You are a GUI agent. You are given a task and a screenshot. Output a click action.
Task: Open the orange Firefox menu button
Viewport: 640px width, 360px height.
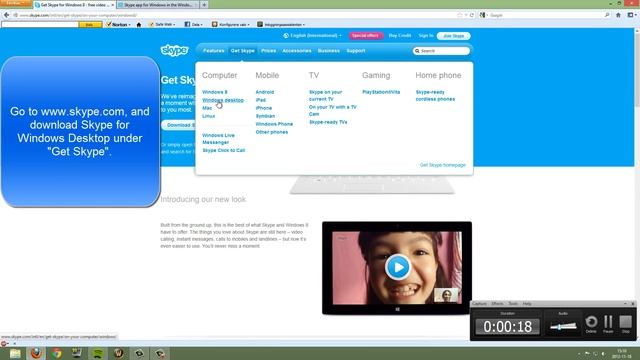coord(16,3)
